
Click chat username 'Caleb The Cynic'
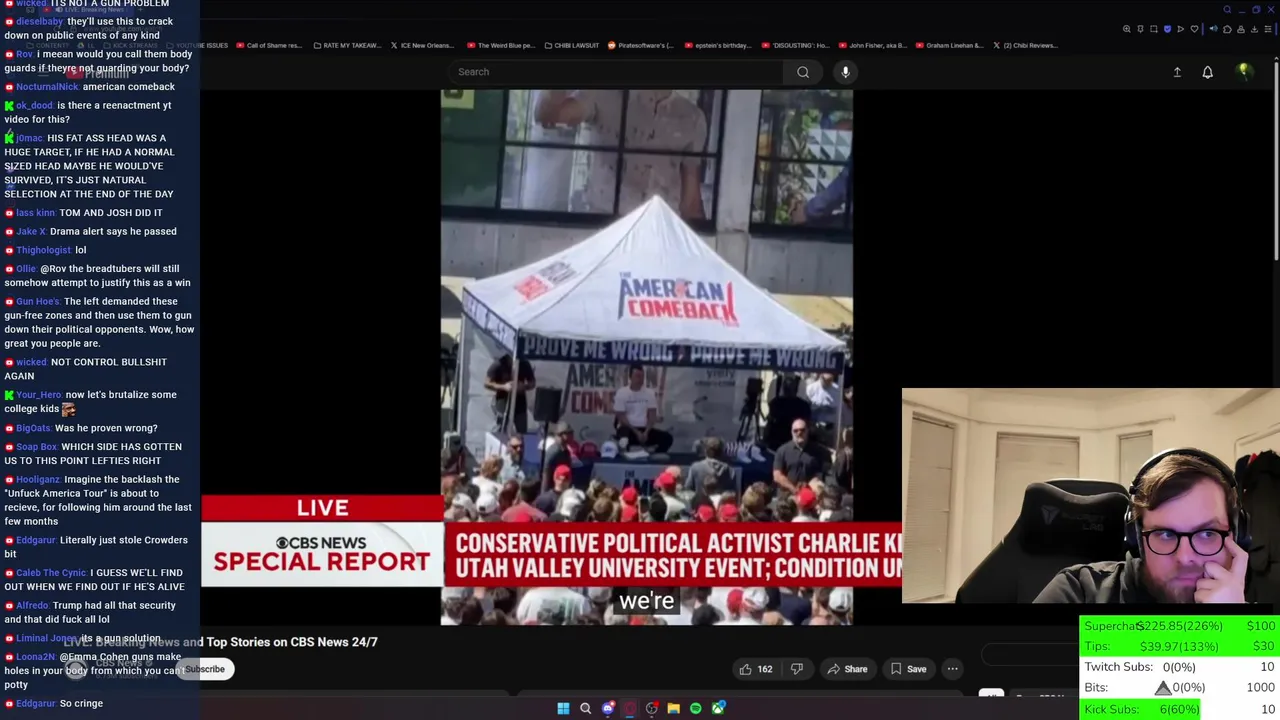click(51, 573)
